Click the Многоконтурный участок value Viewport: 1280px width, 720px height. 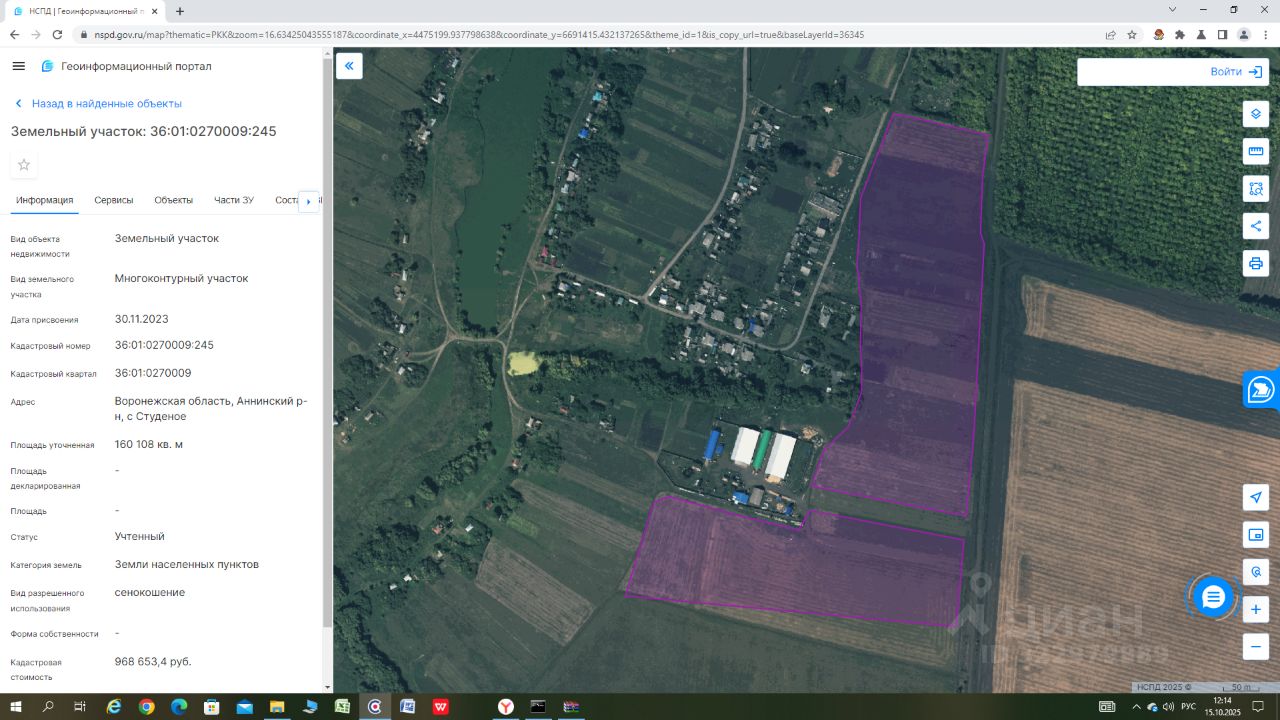click(182, 278)
